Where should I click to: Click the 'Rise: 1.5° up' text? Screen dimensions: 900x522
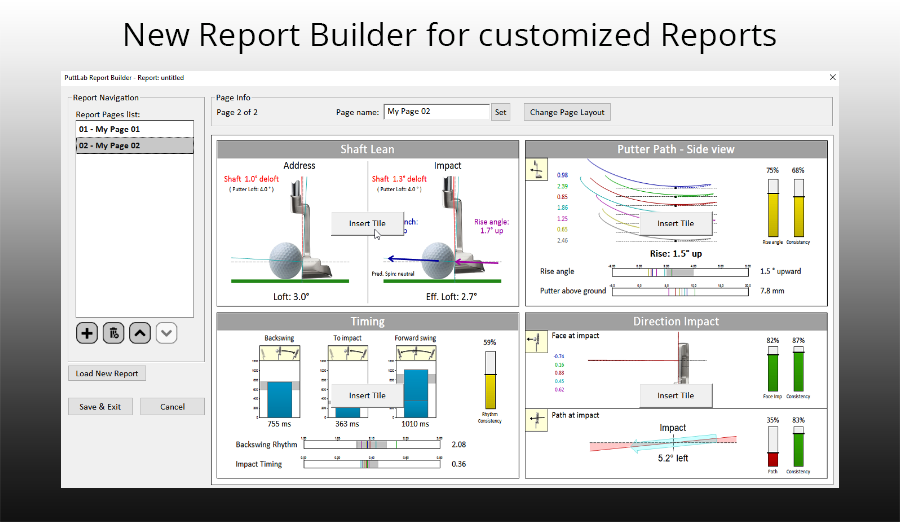[x=676, y=253]
